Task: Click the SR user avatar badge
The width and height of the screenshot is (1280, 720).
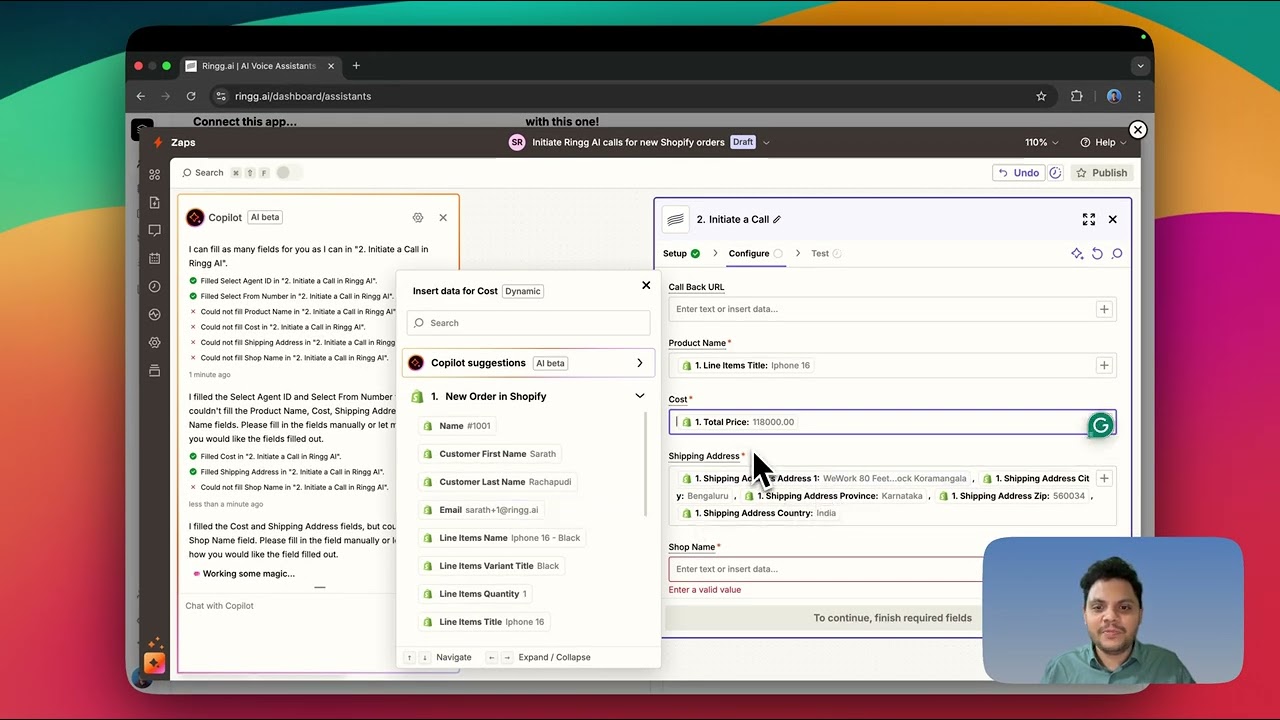Action: [x=517, y=142]
